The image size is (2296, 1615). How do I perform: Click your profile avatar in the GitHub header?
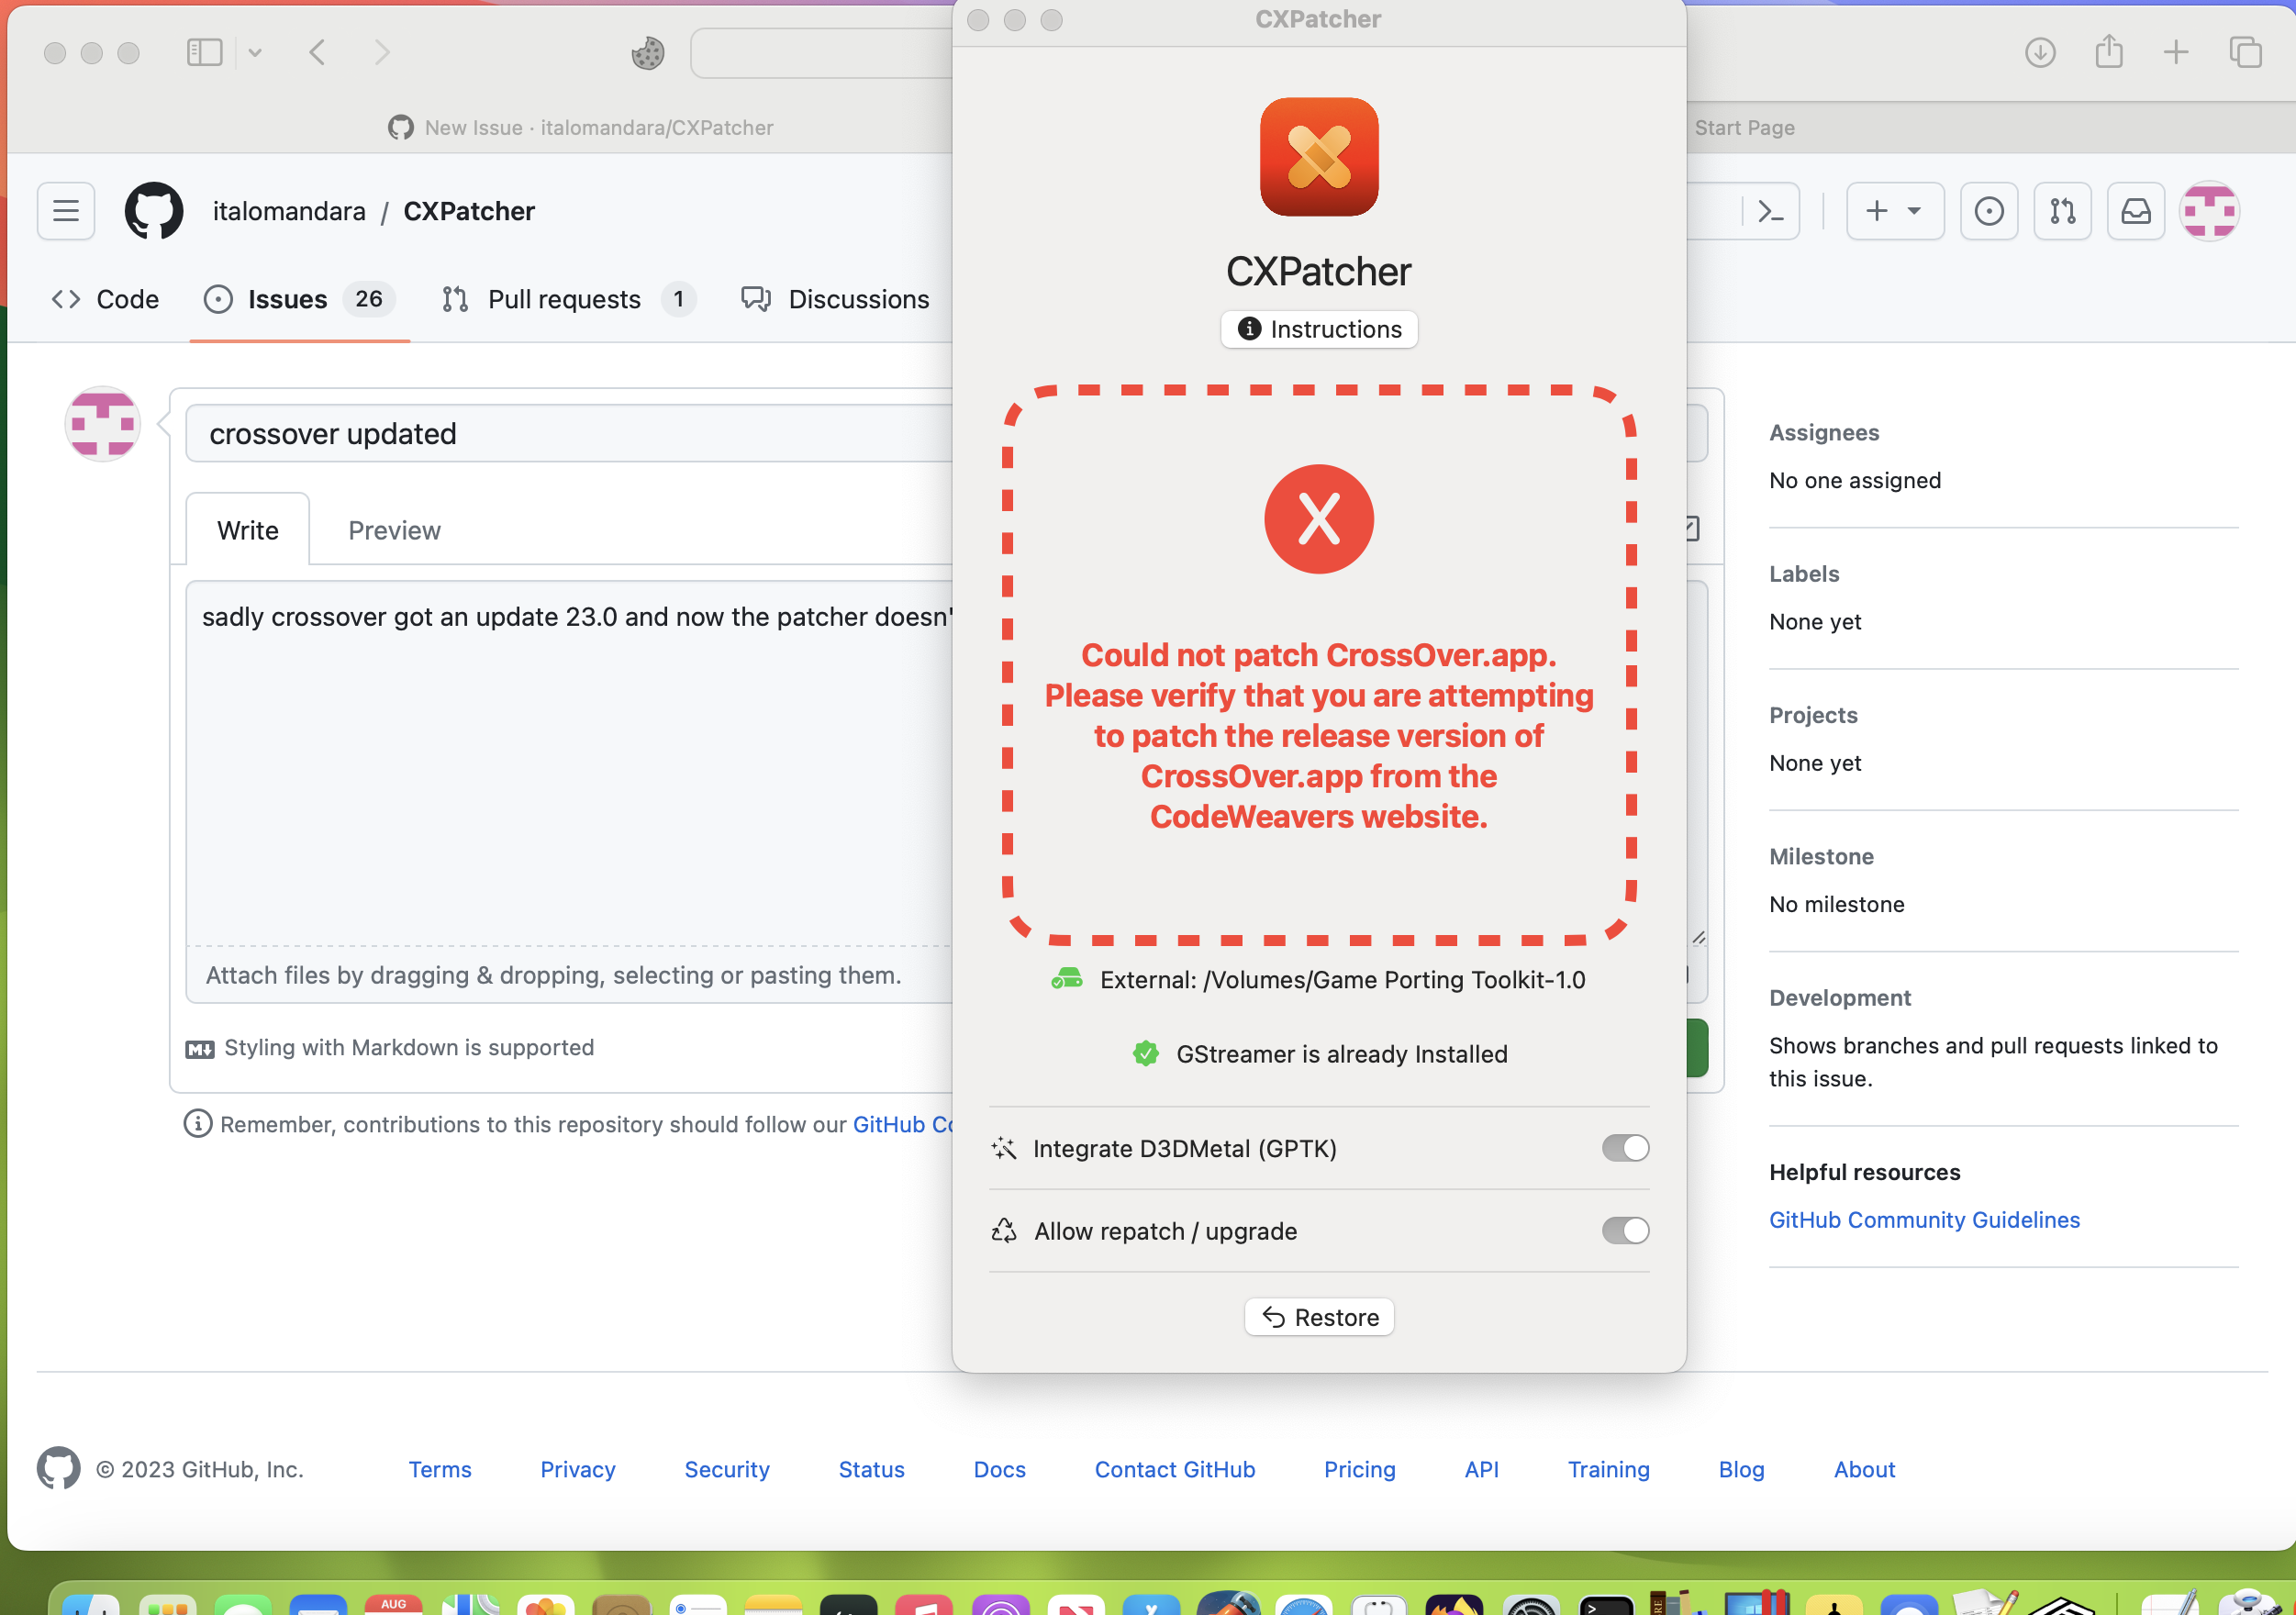click(x=2209, y=211)
